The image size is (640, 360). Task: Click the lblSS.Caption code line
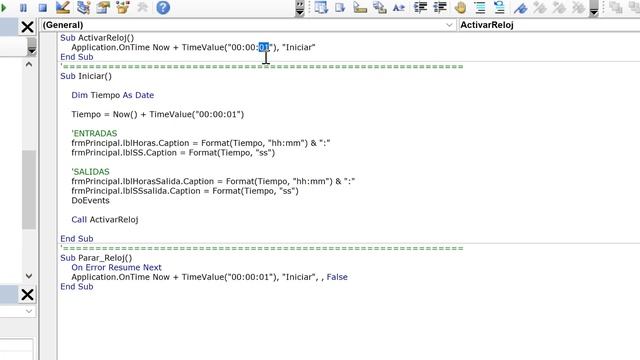(173, 153)
